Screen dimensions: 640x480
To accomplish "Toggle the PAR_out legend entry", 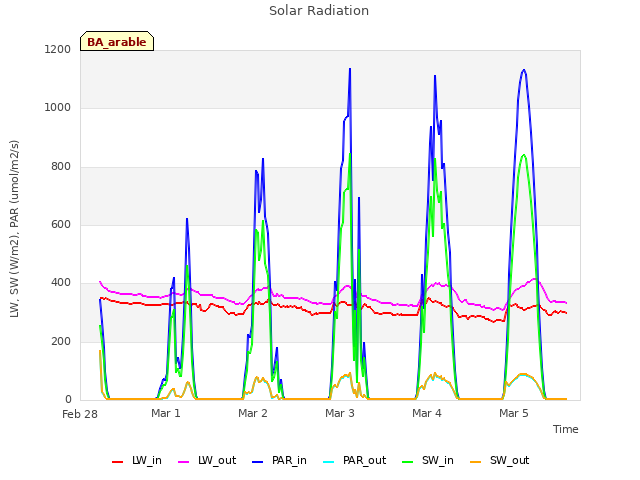I will [x=354, y=460].
